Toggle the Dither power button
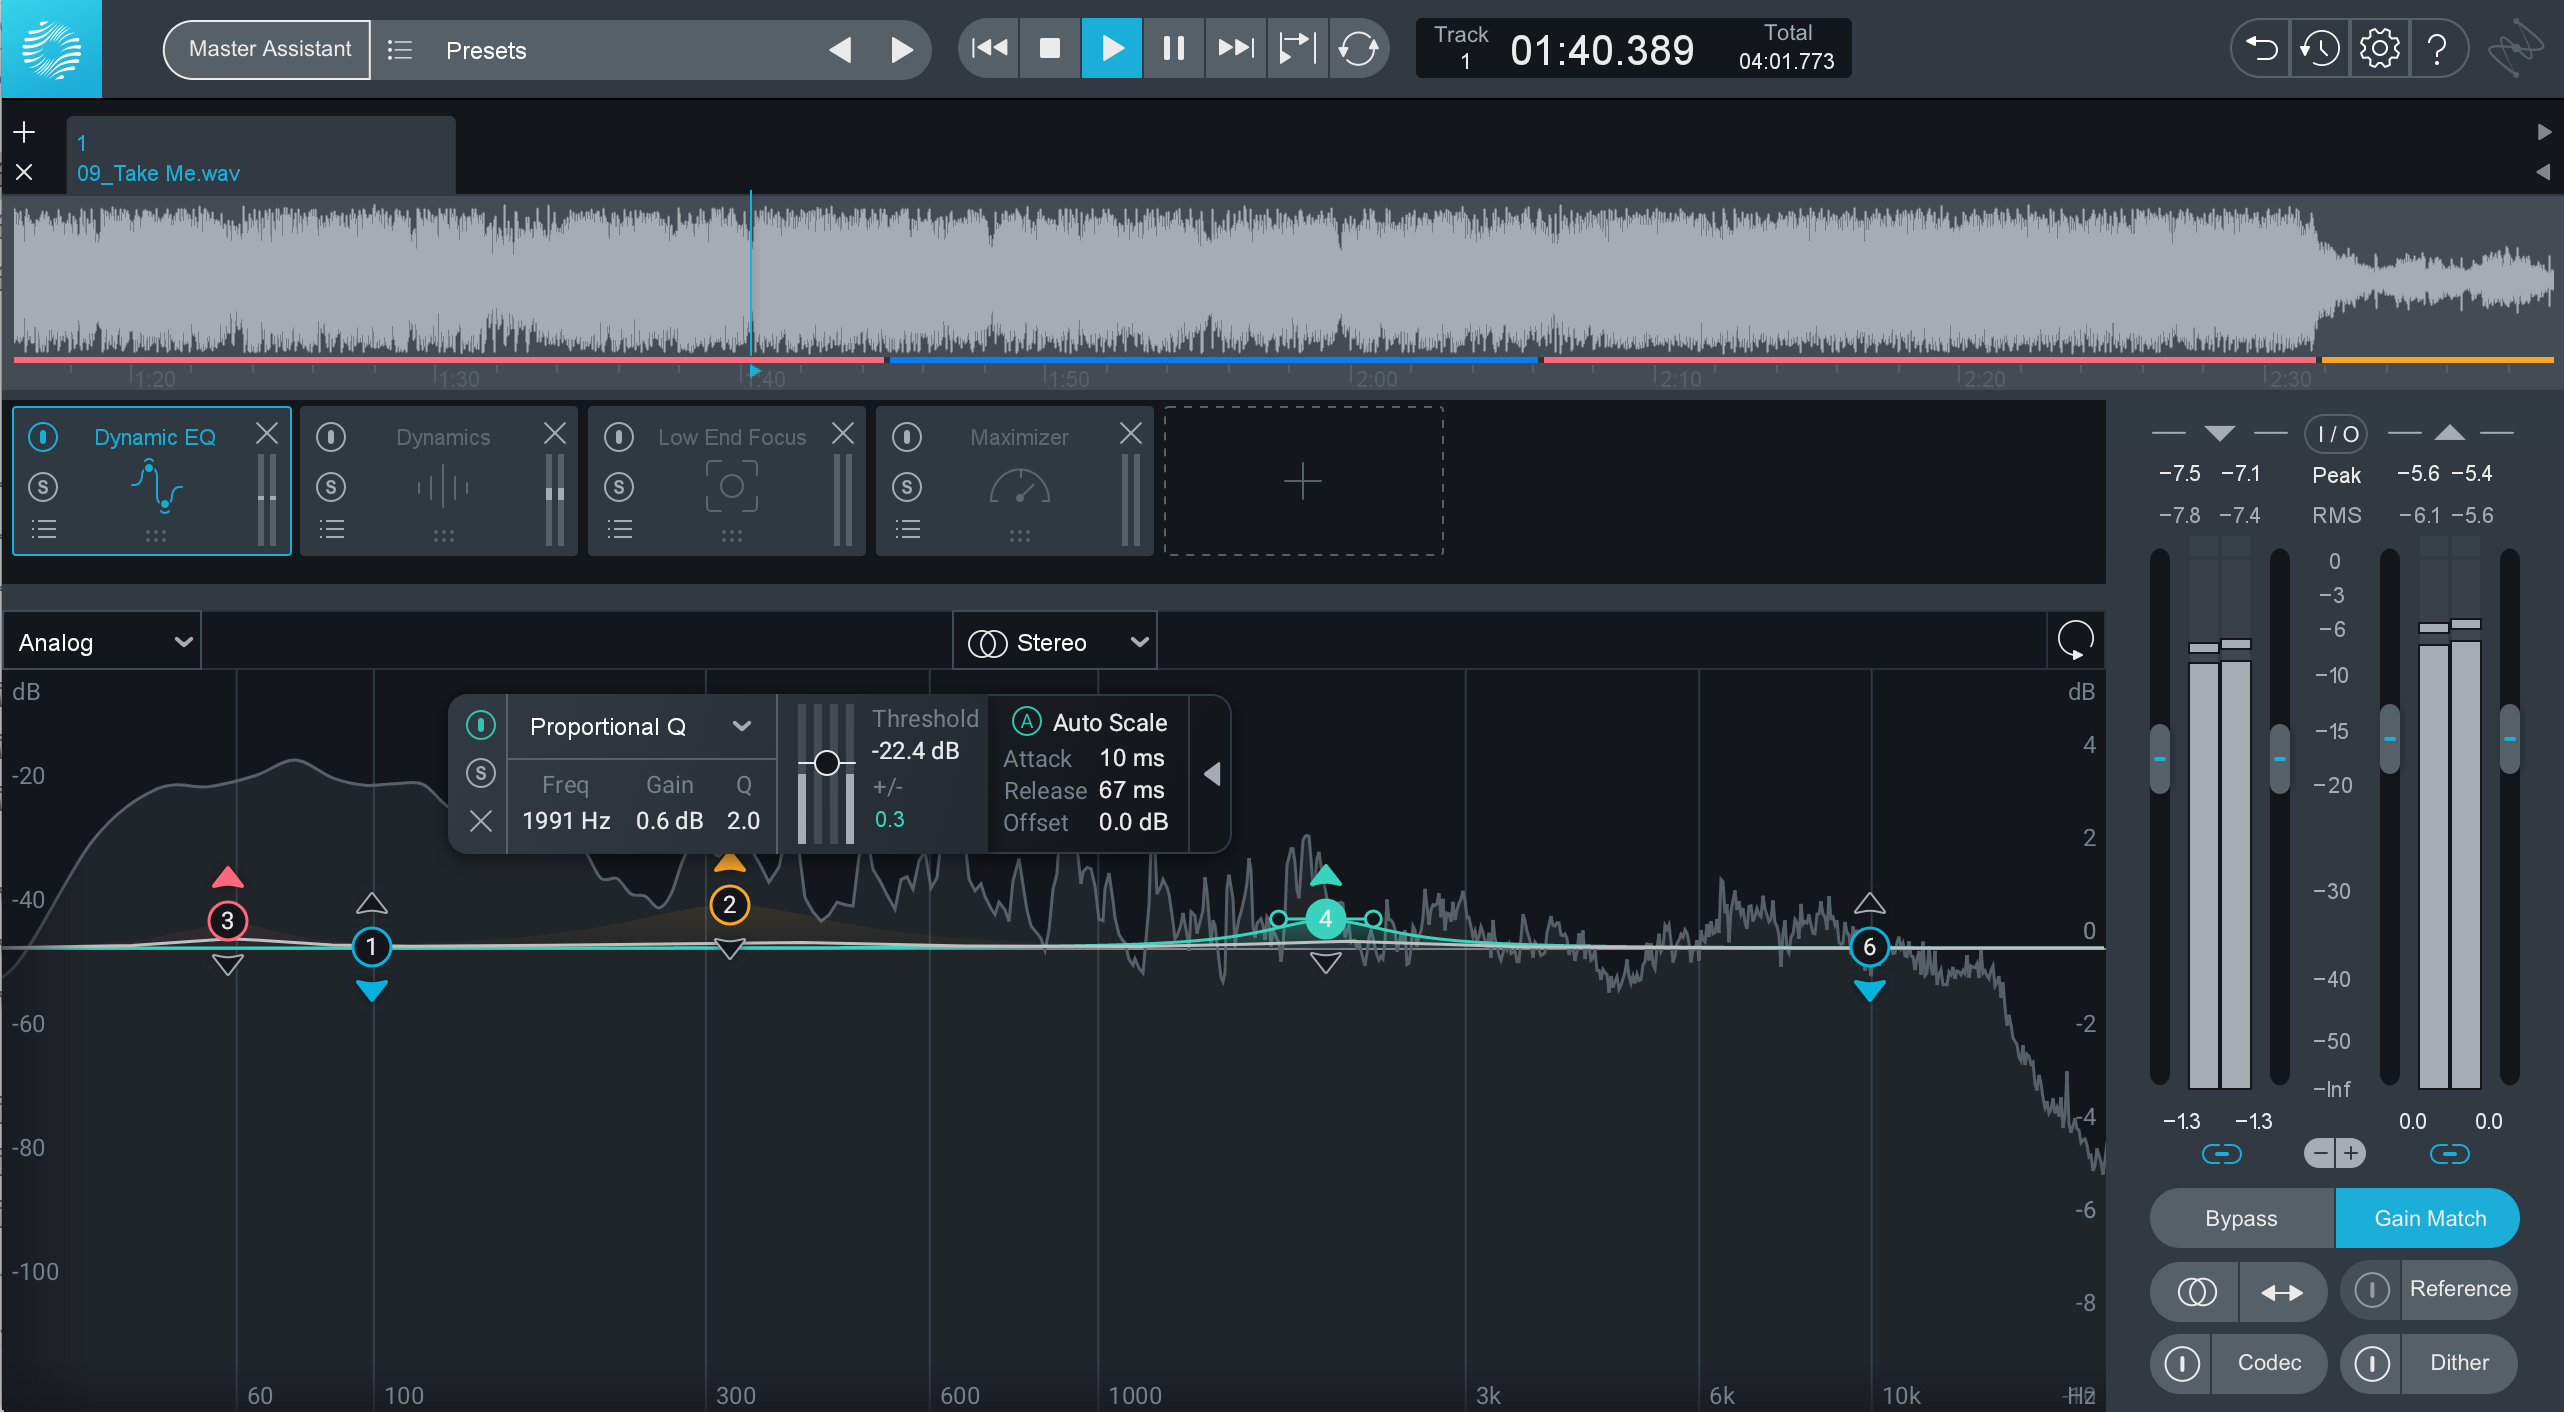 click(x=2371, y=1363)
